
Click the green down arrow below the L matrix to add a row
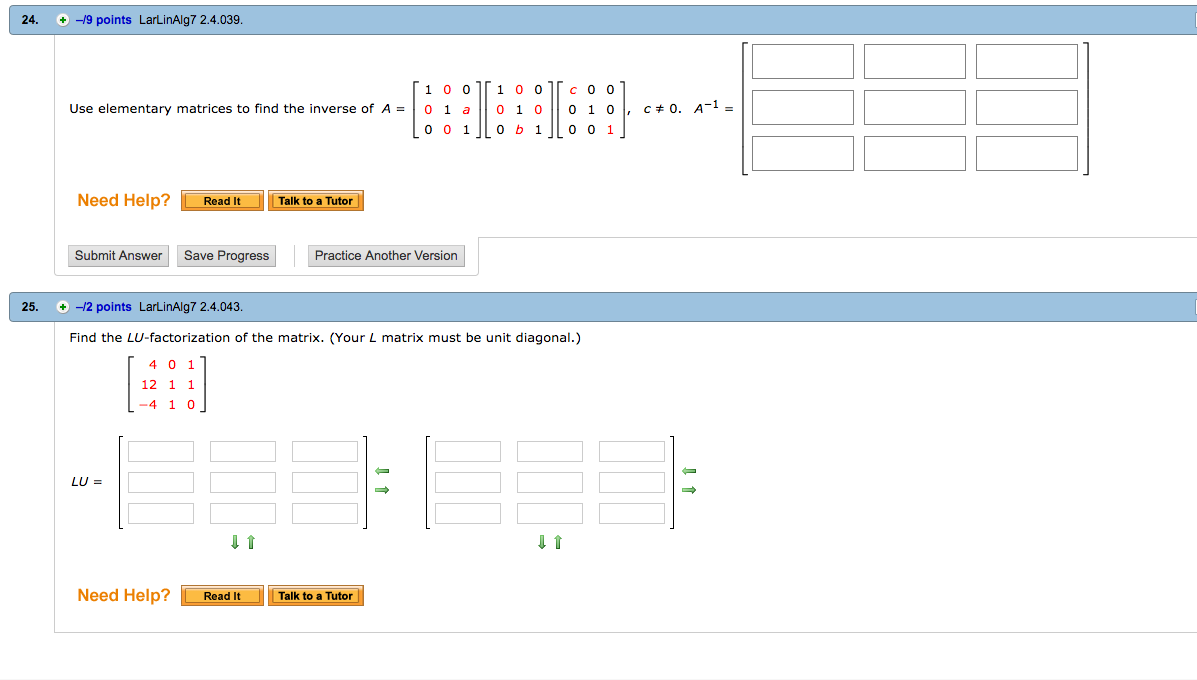tap(233, 541)
